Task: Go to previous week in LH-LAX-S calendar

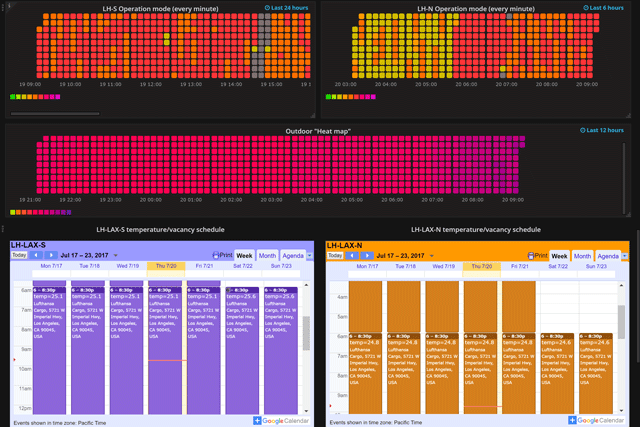Action: click(x=36, y=255)
